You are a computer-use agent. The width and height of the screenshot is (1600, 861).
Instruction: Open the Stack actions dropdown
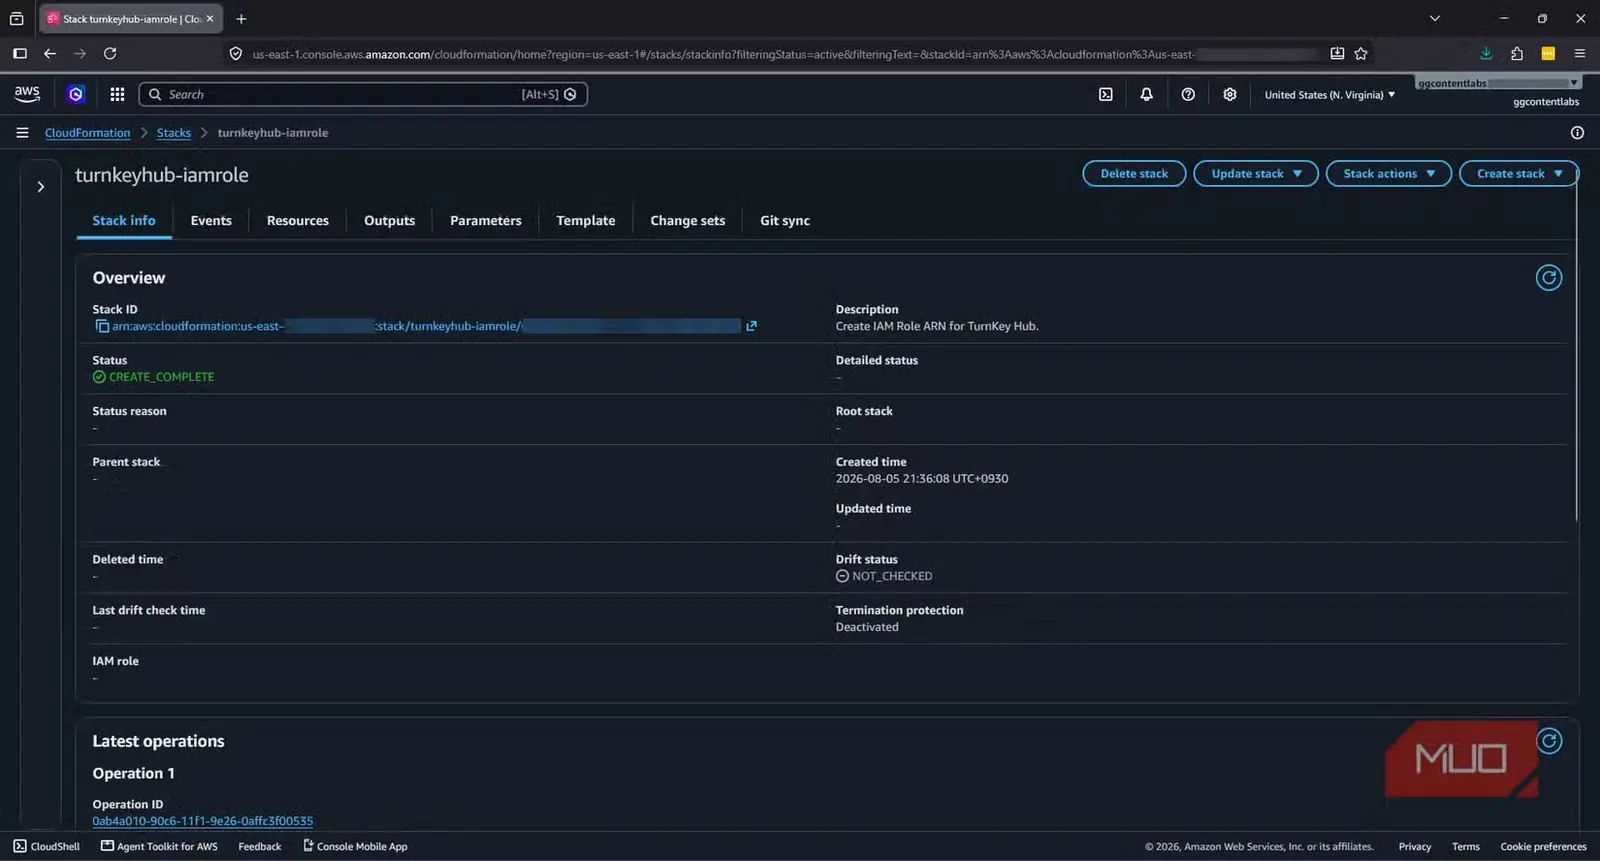pyautogui.click(x=1389, y=174)
